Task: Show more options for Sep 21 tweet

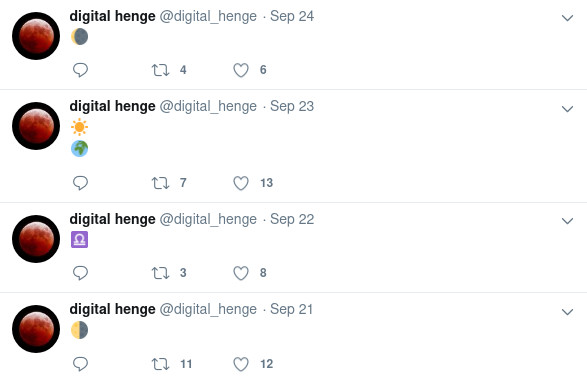Action: pos(568,312)
